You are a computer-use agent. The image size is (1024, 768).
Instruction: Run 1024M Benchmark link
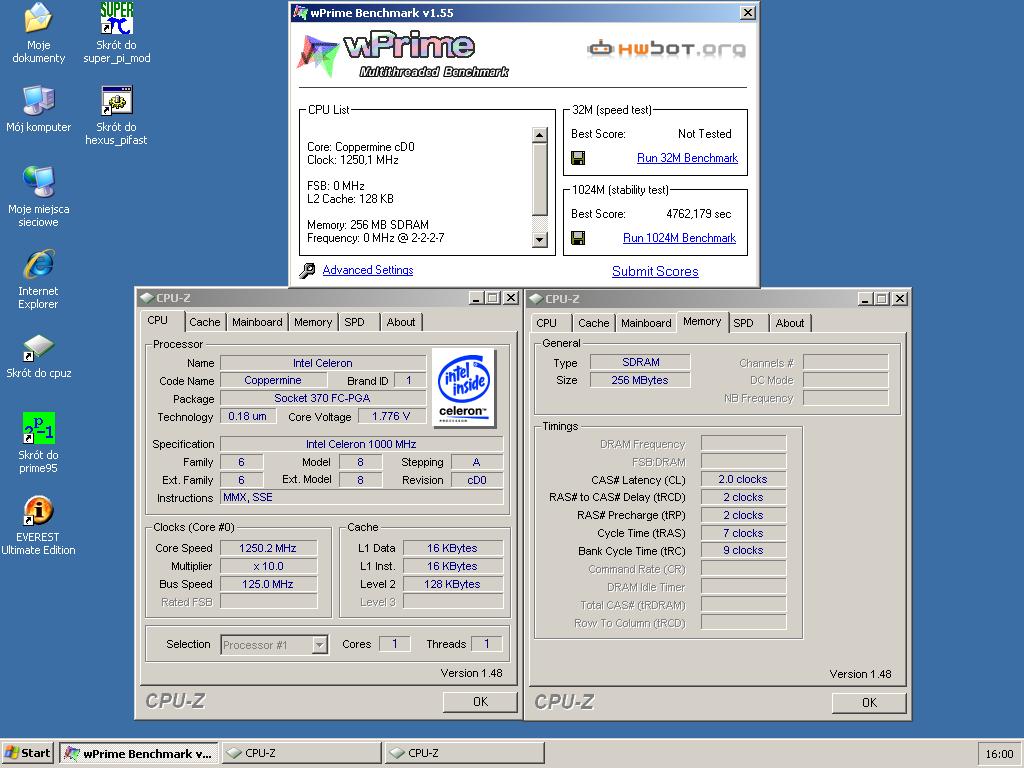[x=679, y=238]
